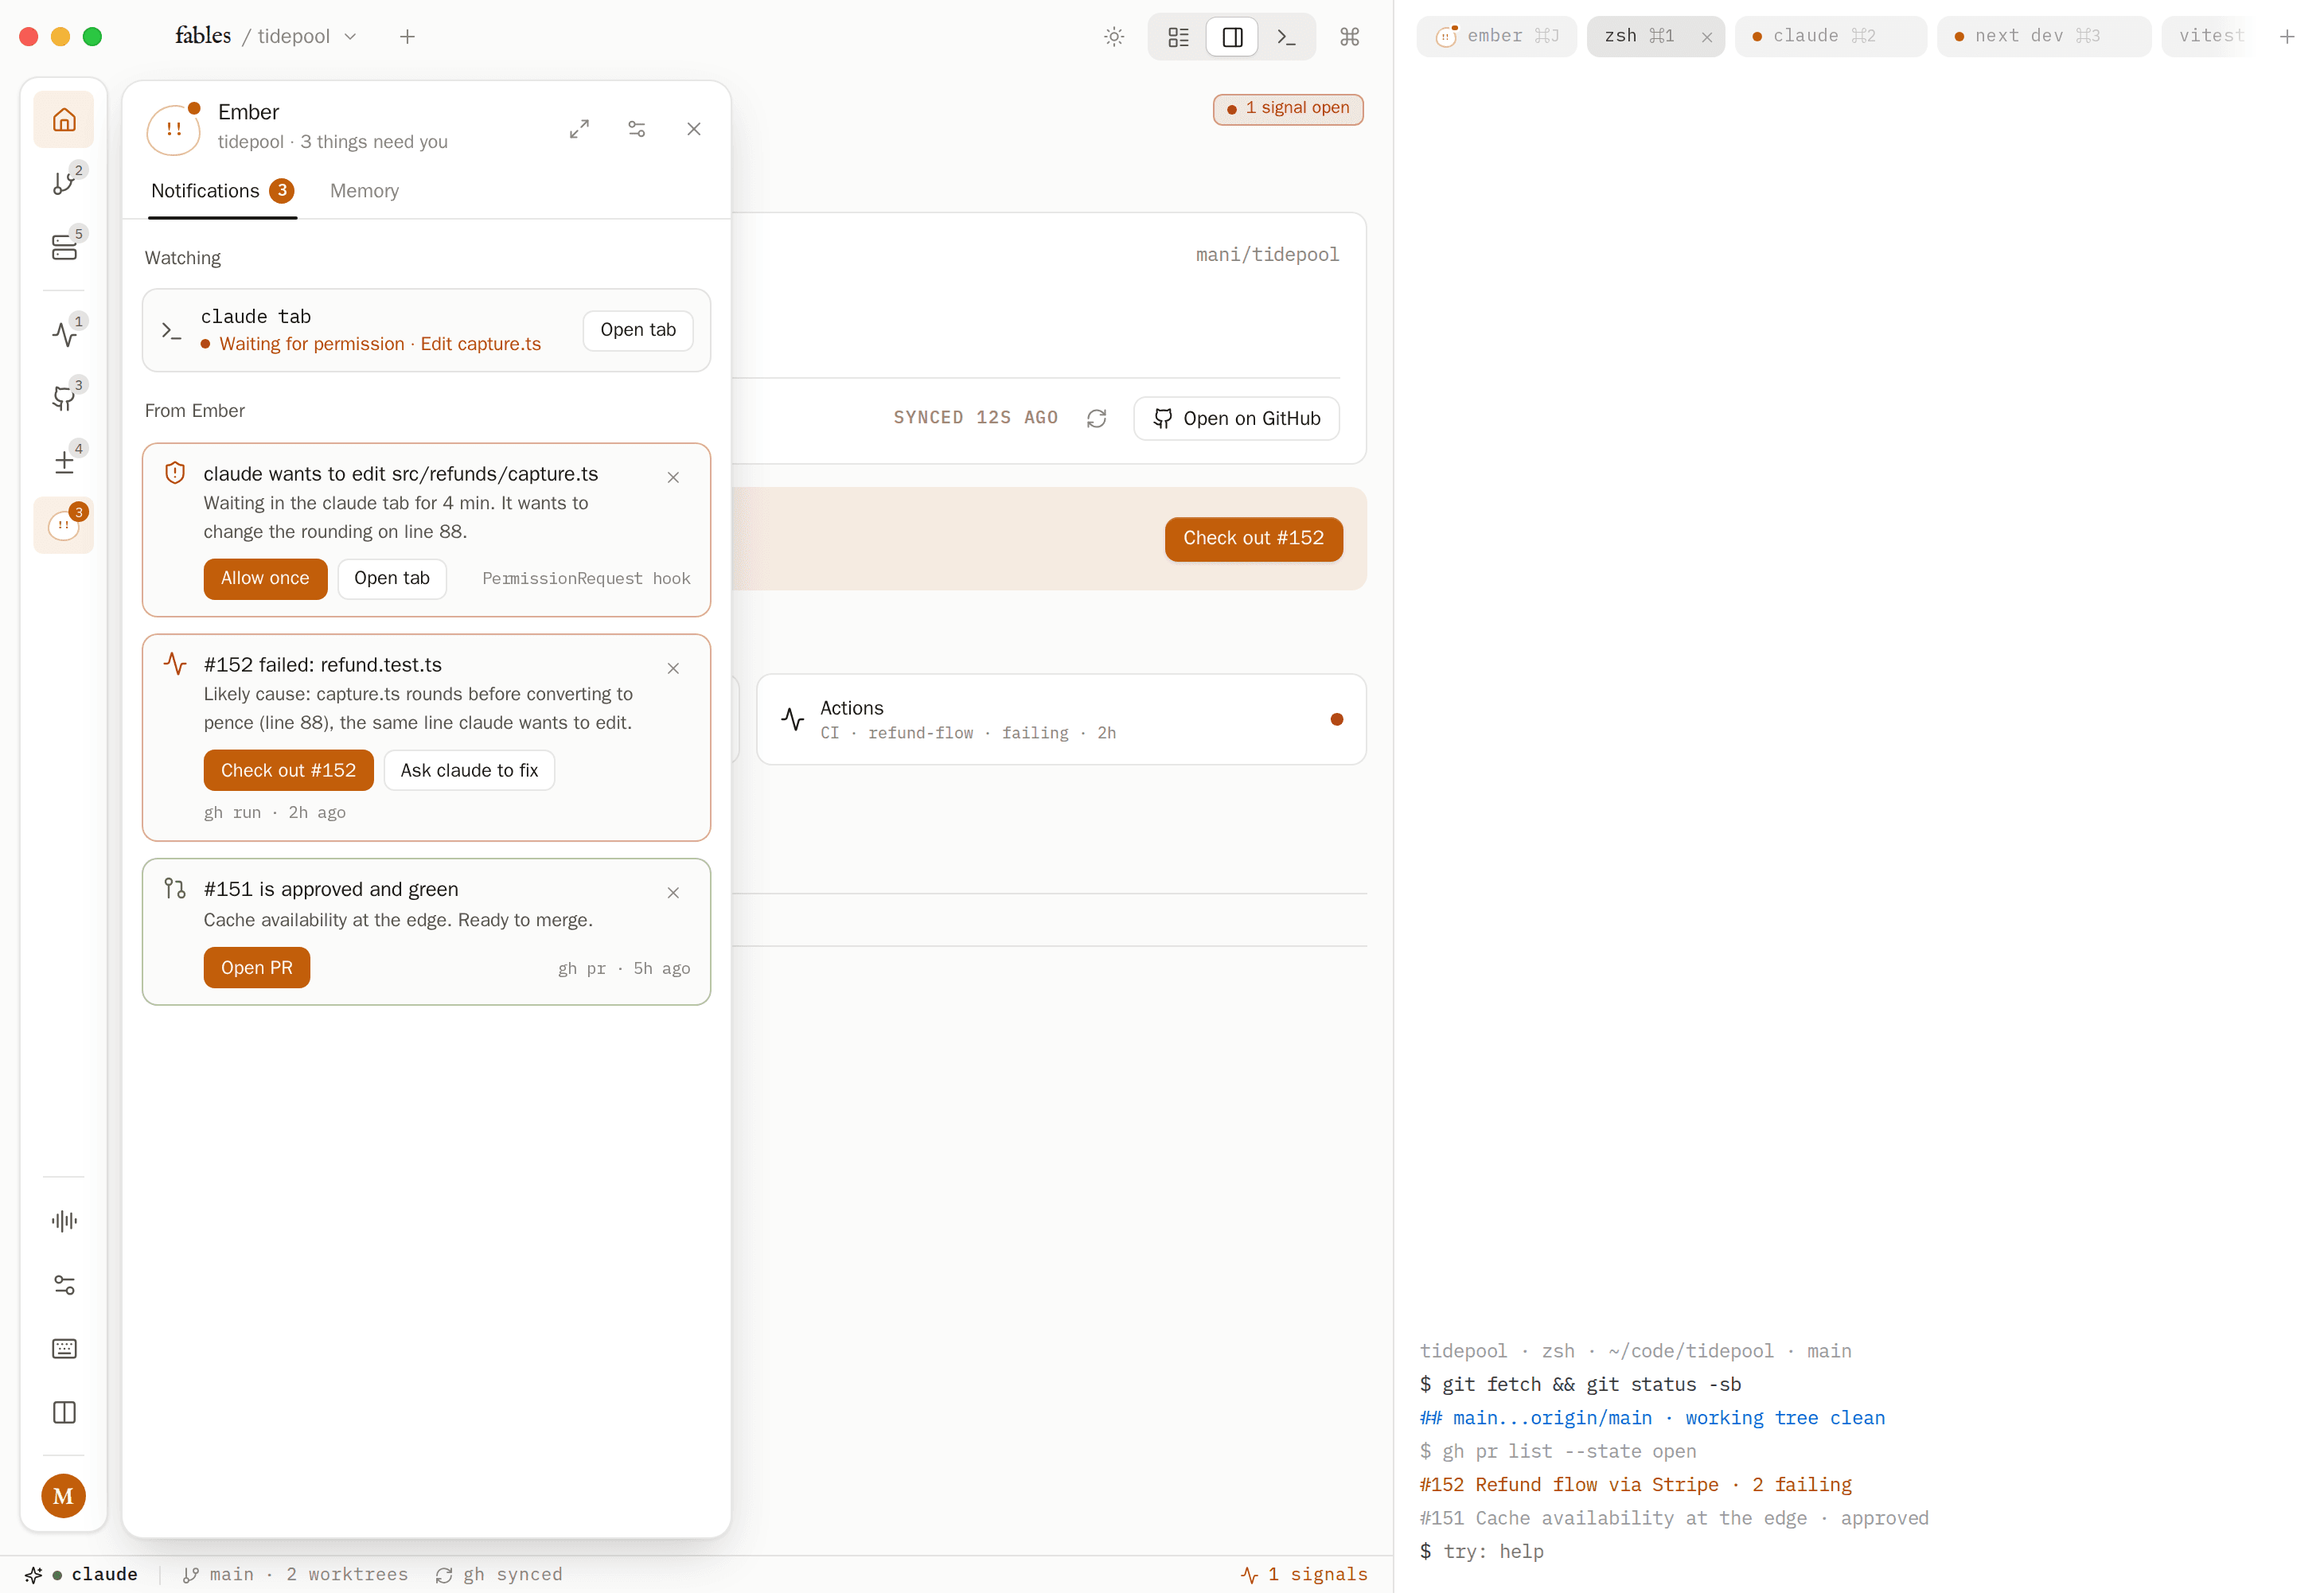Select the next dev terminal tab
2324x1593 pixels.
pyautogui.click(x=2043, y=36)
